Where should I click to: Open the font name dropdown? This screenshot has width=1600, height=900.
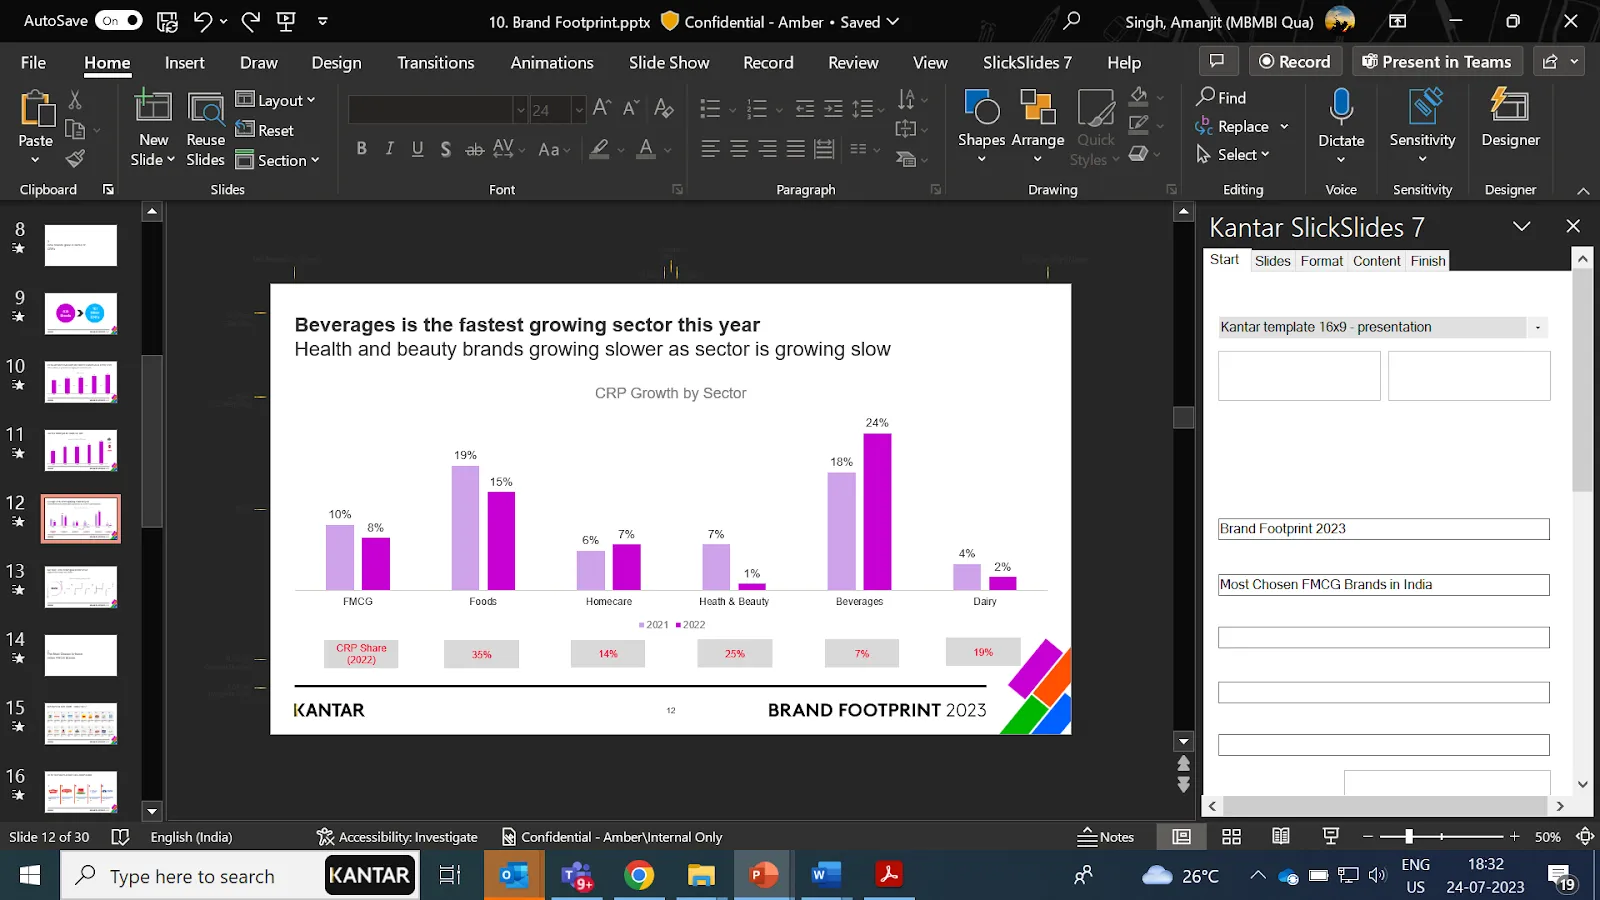(520, 110)
